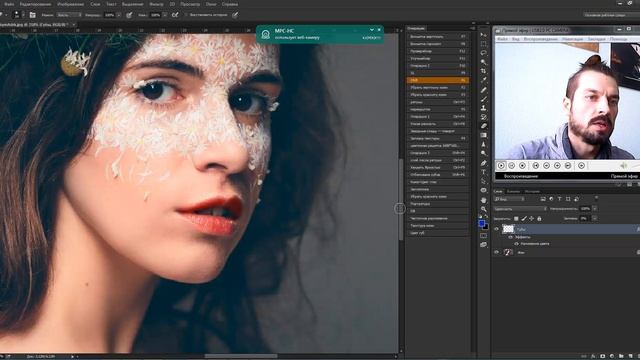This screenshot has width=640, height=360.
Task: Select the Move tool in toolbar
Action: (x=484, y=35)
